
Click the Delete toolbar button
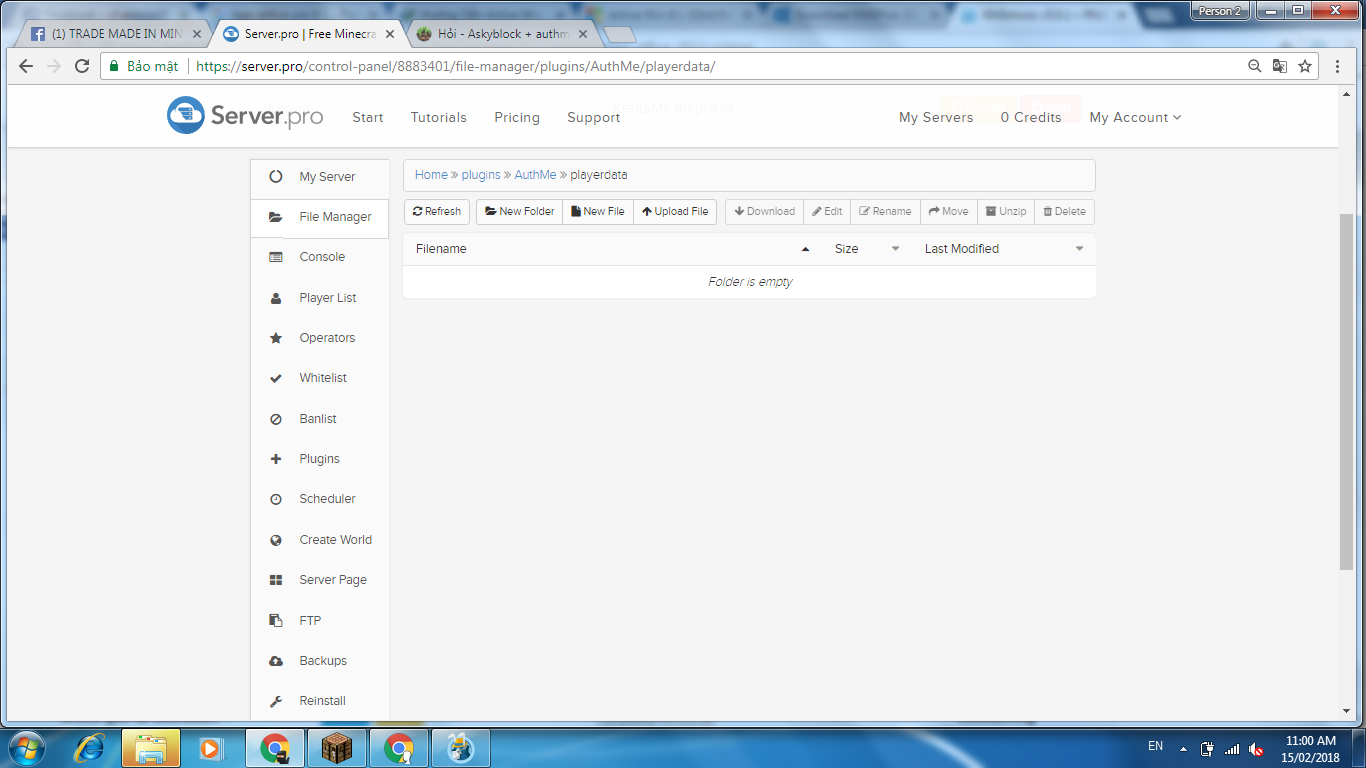click(x=1064, y=212)
